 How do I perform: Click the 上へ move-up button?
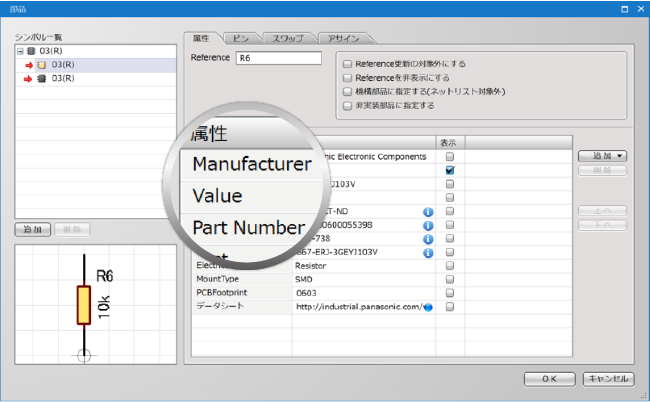(x=602, y=211)
